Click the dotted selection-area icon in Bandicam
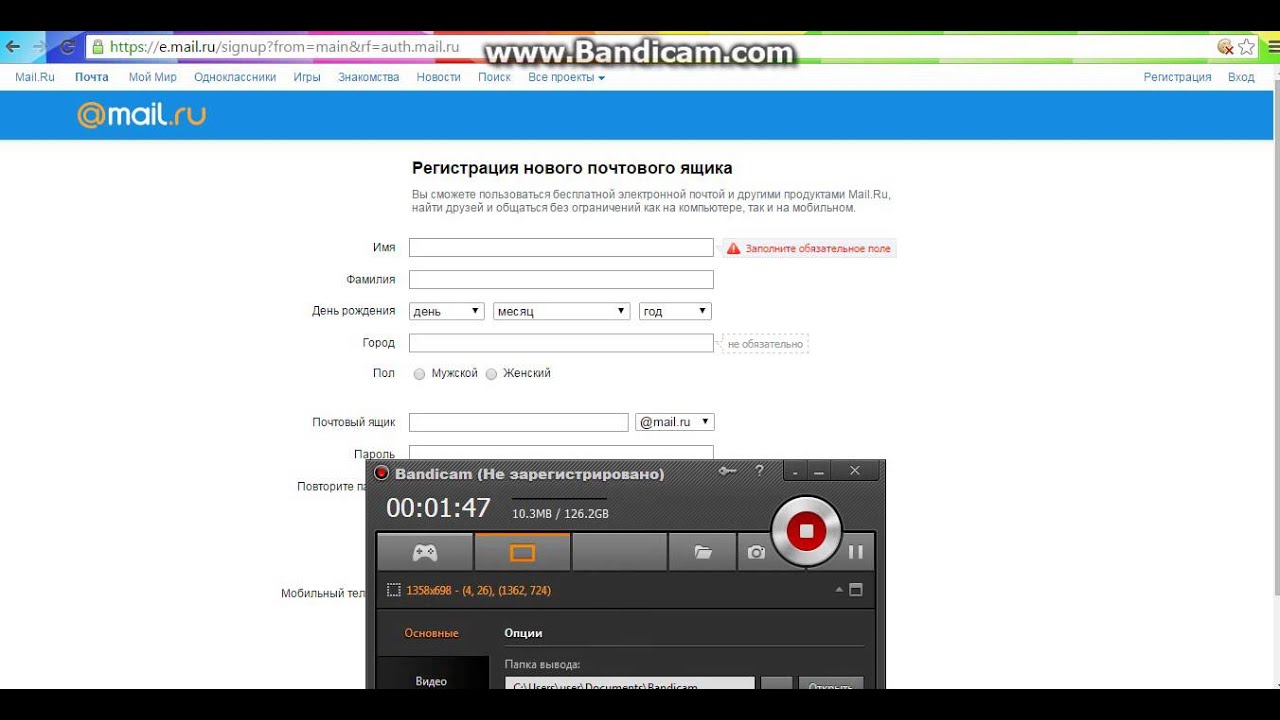The height and width of the screenshot is (720, 1280). [x=394, y=591]
